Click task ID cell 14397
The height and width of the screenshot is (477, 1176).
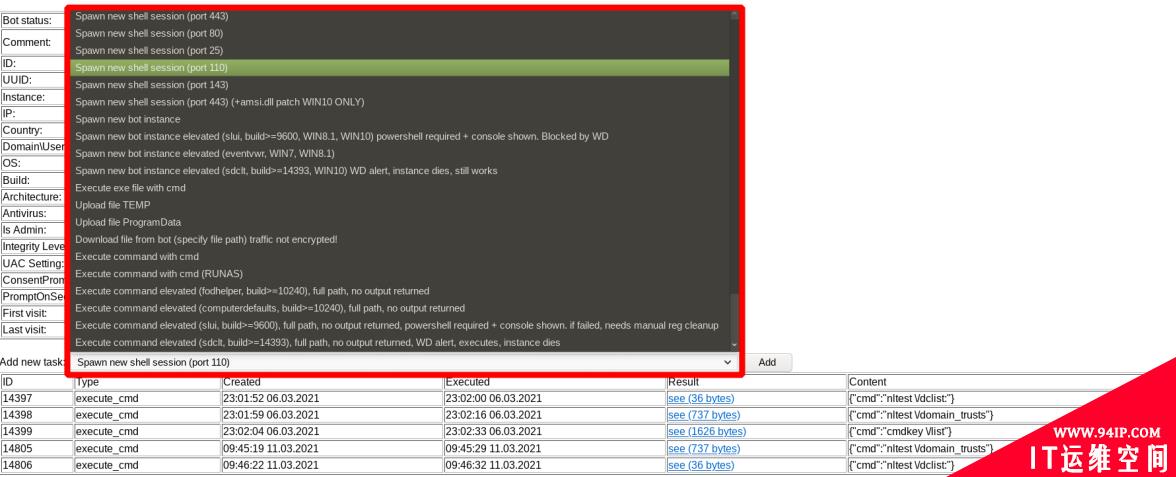coord(37,398)
